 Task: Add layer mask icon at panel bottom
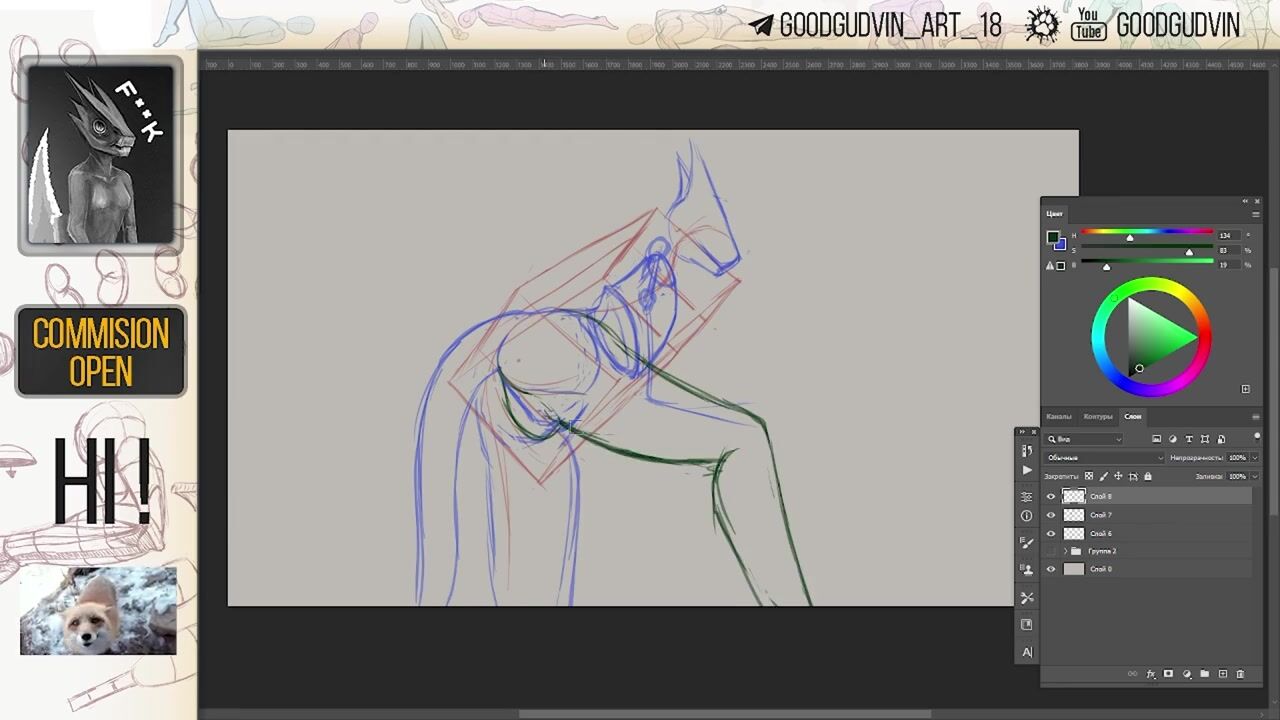tap(1168, 674)
